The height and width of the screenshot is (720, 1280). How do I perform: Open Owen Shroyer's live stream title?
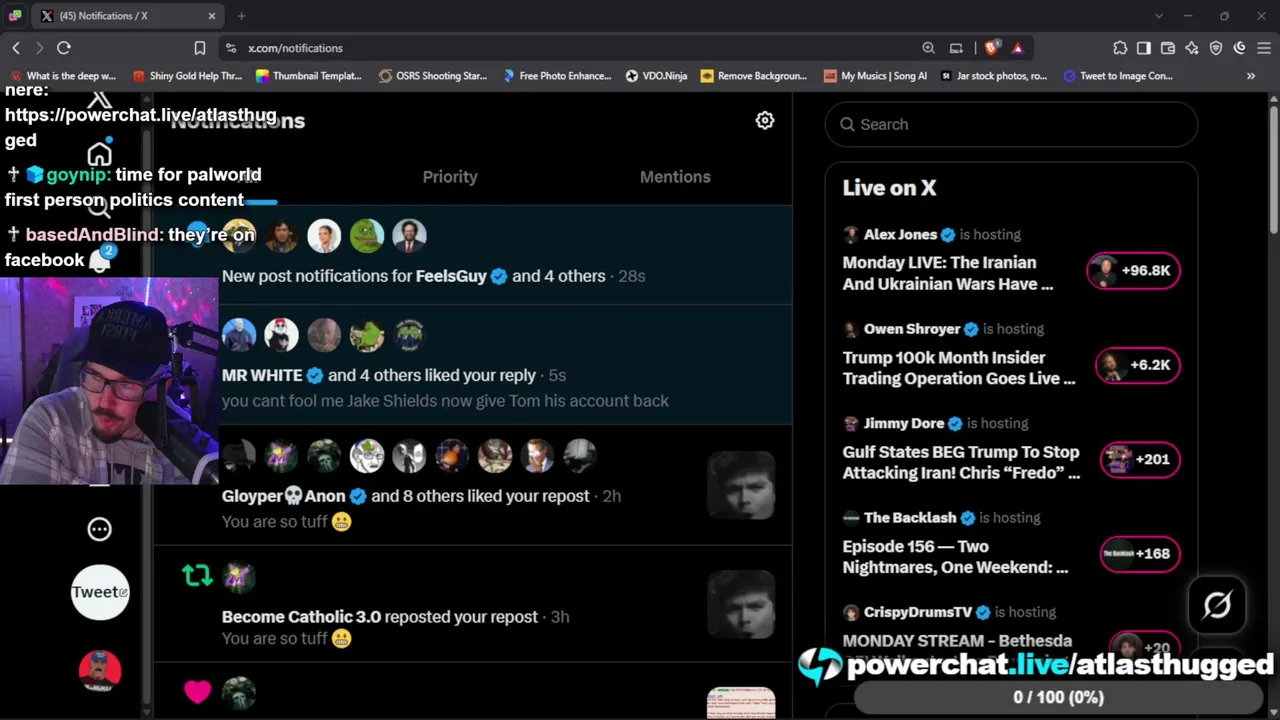pyautogui.click(x=958, y=368)
